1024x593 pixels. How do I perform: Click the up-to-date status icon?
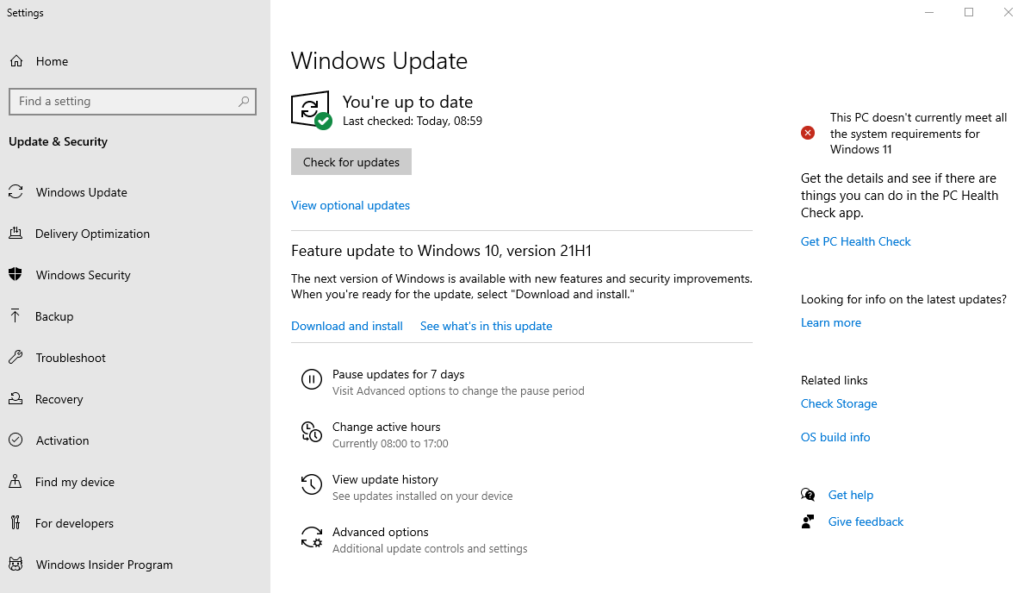coord(312,110)
